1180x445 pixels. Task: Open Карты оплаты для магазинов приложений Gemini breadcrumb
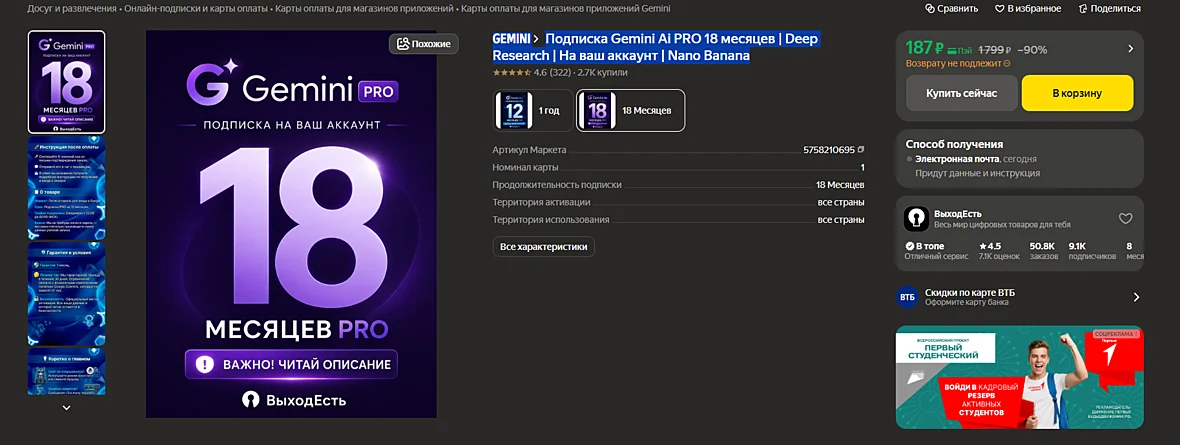pos(566,9)
